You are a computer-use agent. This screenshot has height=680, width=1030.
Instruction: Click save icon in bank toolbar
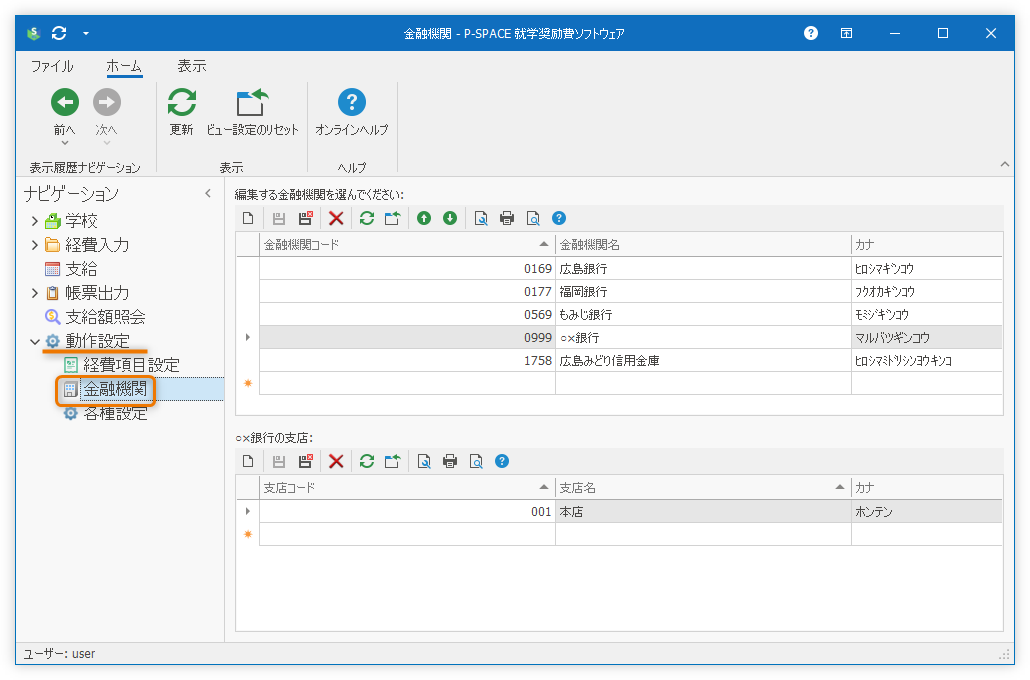(x=279, y=218)
